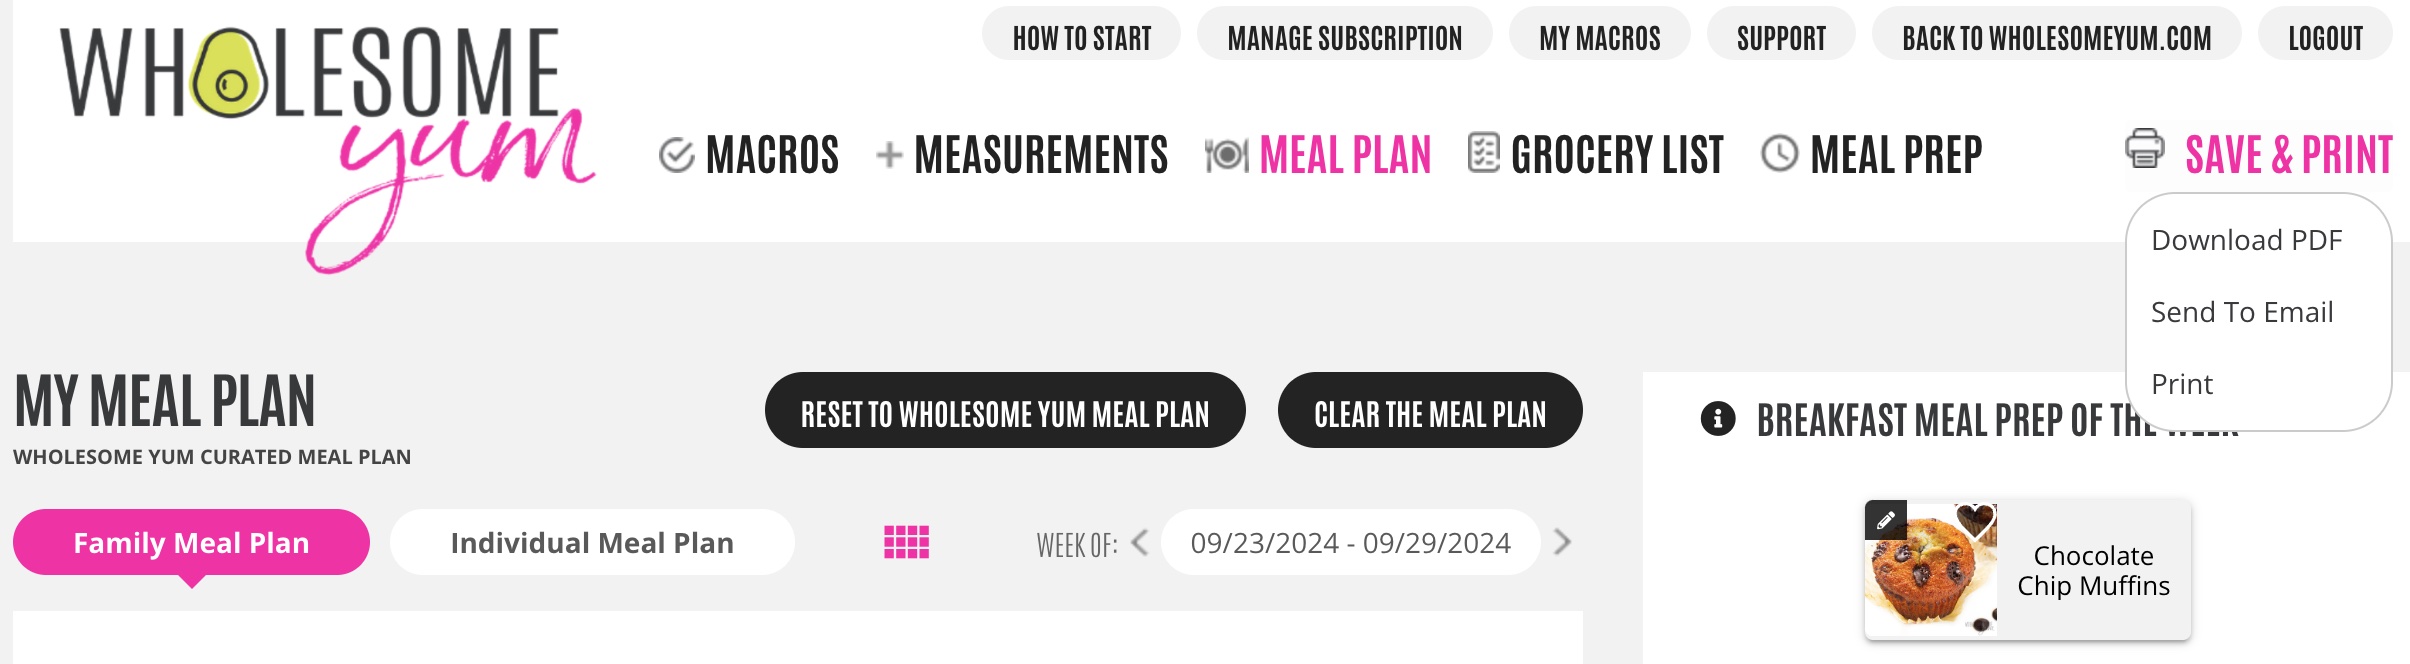Click the info icon next to Breakfast Meal Prep
Viewport: 2410px width, 664px height.
point(1718,418)
